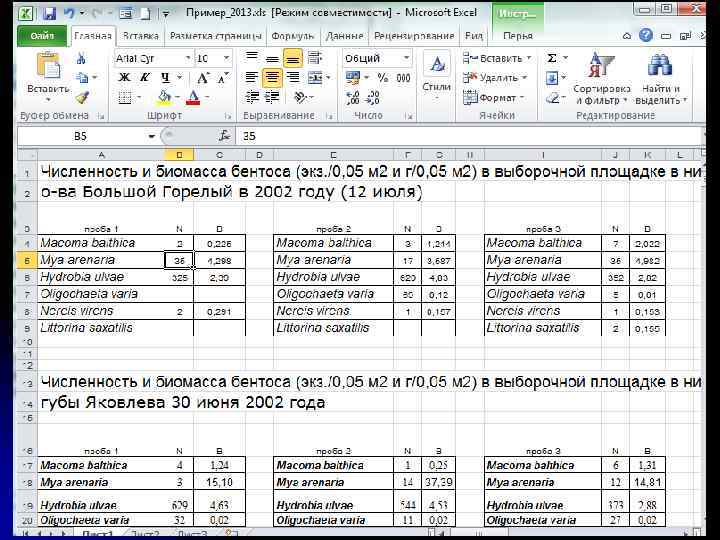Click the formula bar showing 35
Image resolution: width=720 pixels, height=540 pixels.
click(469, 136)
